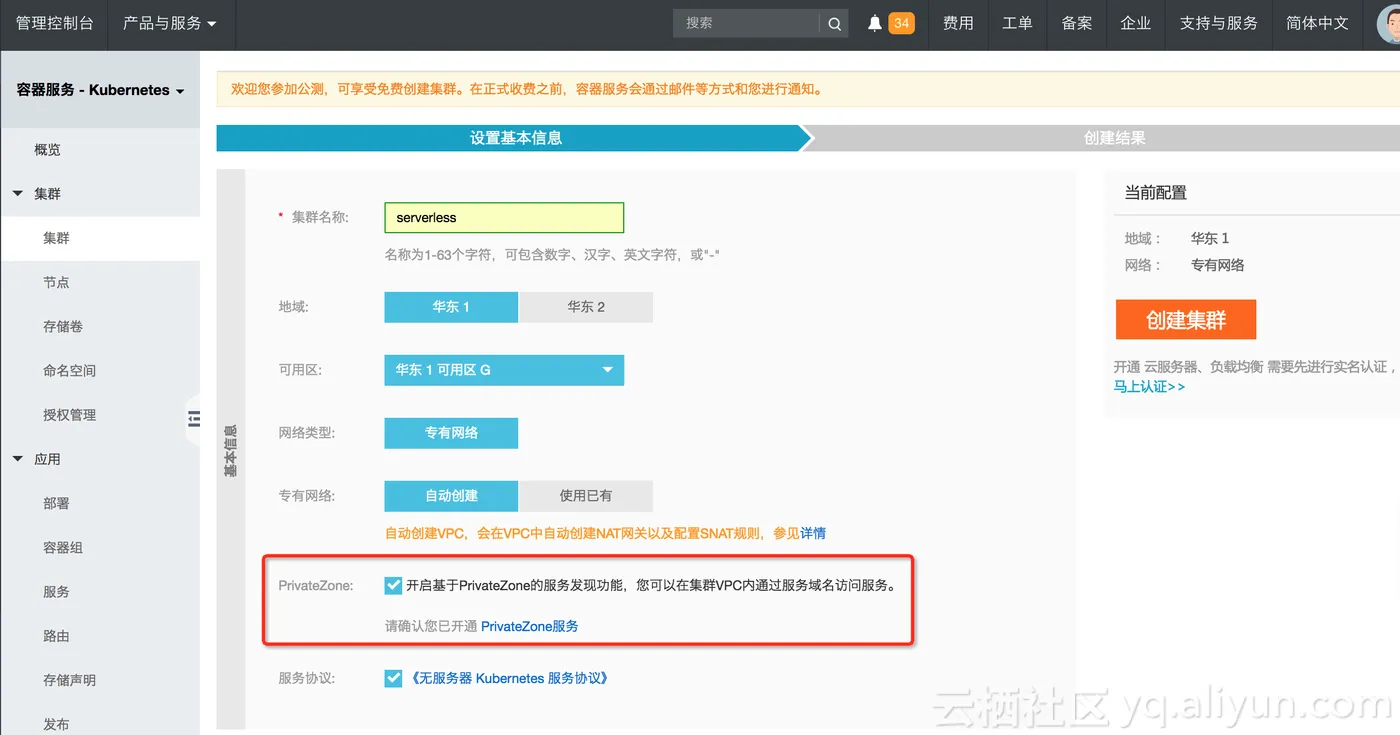Click the 创建集群 button
The image size is (1400, 735).
coord(1186,320)
